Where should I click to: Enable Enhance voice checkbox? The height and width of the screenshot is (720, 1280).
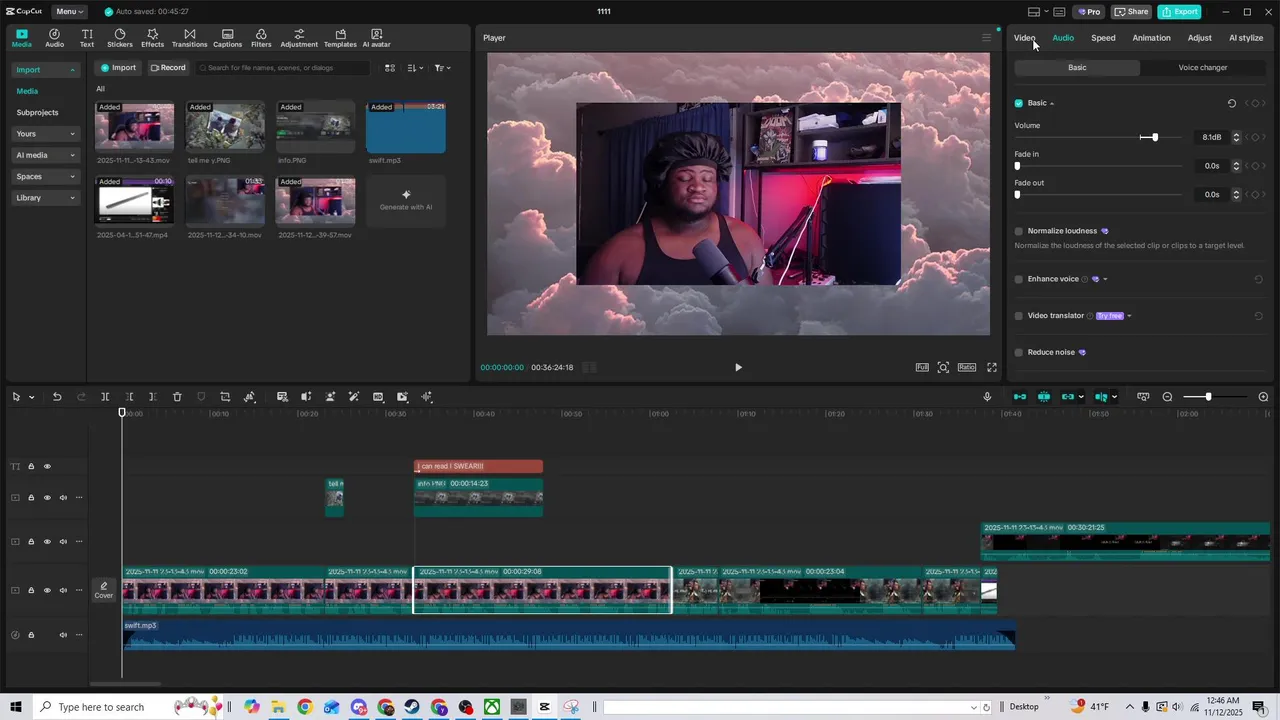click(1019, 279)
